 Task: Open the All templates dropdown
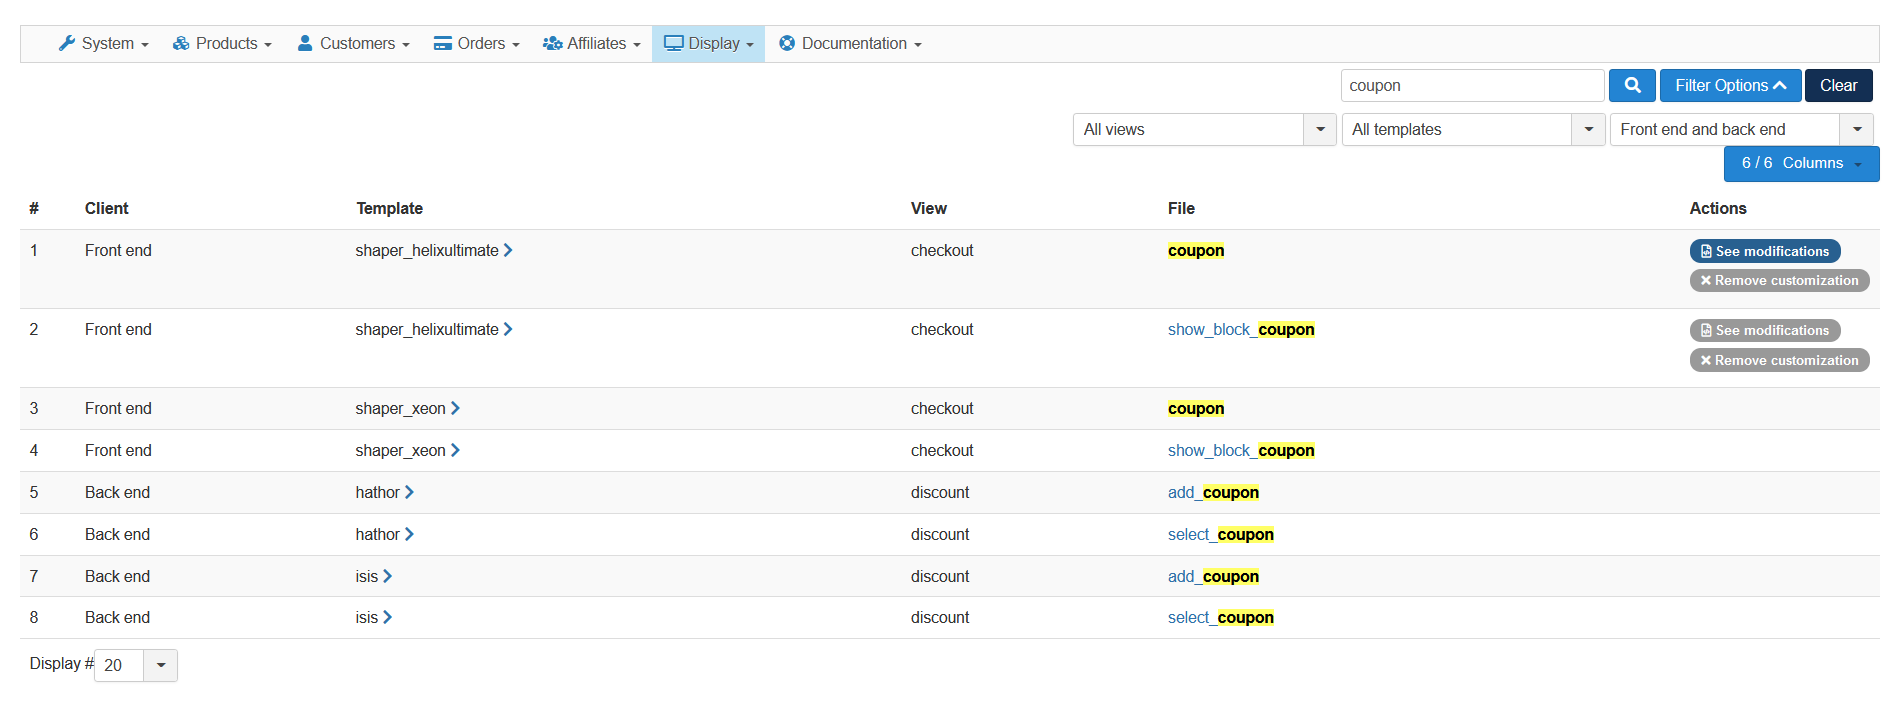click(x=1472, y=130)
